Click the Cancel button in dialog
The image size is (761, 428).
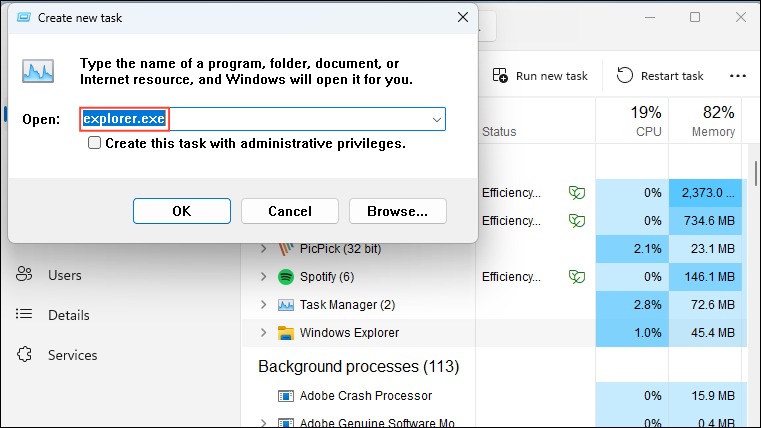tap(290, 211)
